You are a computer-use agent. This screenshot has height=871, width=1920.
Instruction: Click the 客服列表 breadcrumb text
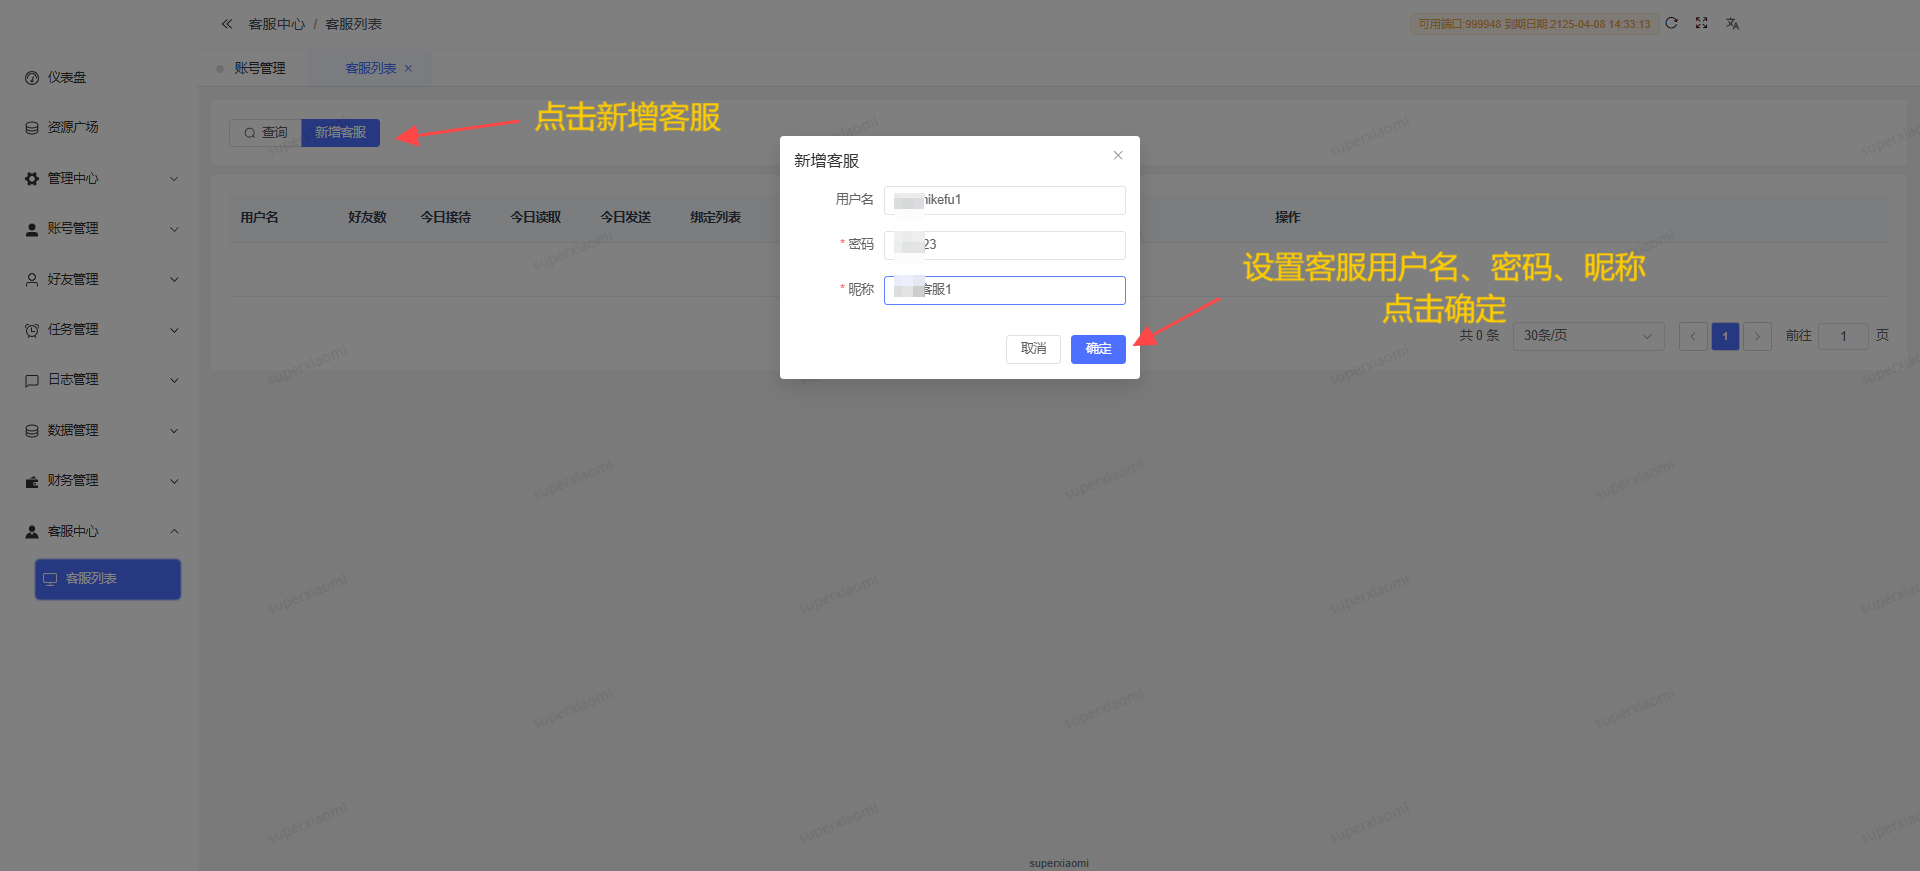pos(353,24)
